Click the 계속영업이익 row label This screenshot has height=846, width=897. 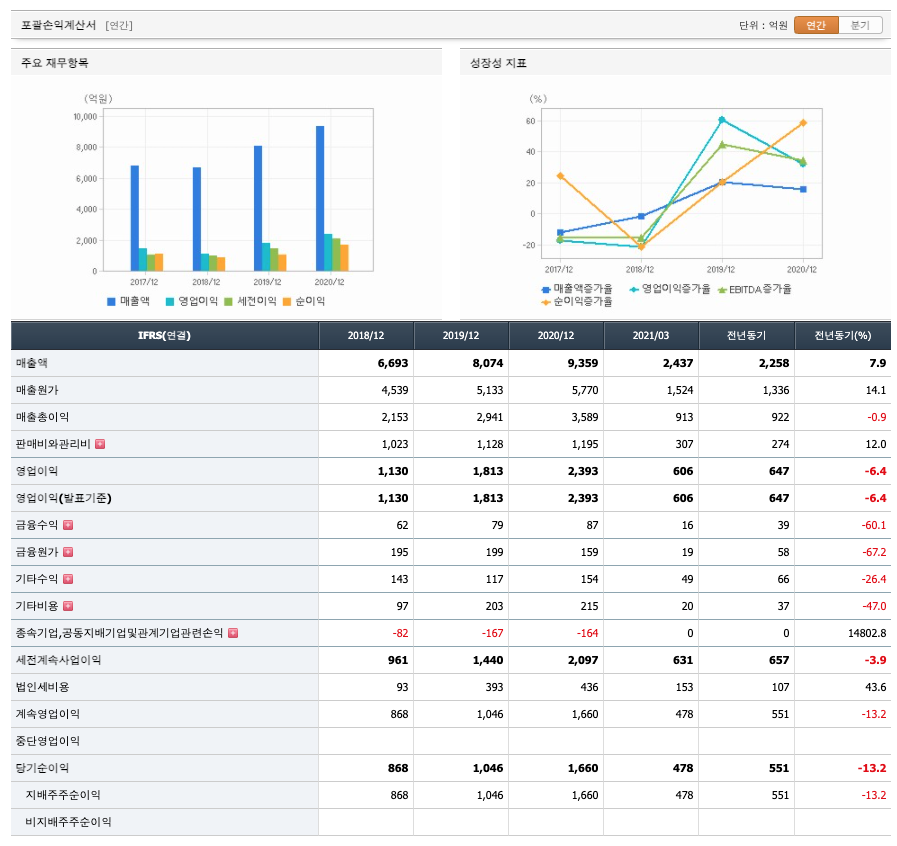[47, 714]
